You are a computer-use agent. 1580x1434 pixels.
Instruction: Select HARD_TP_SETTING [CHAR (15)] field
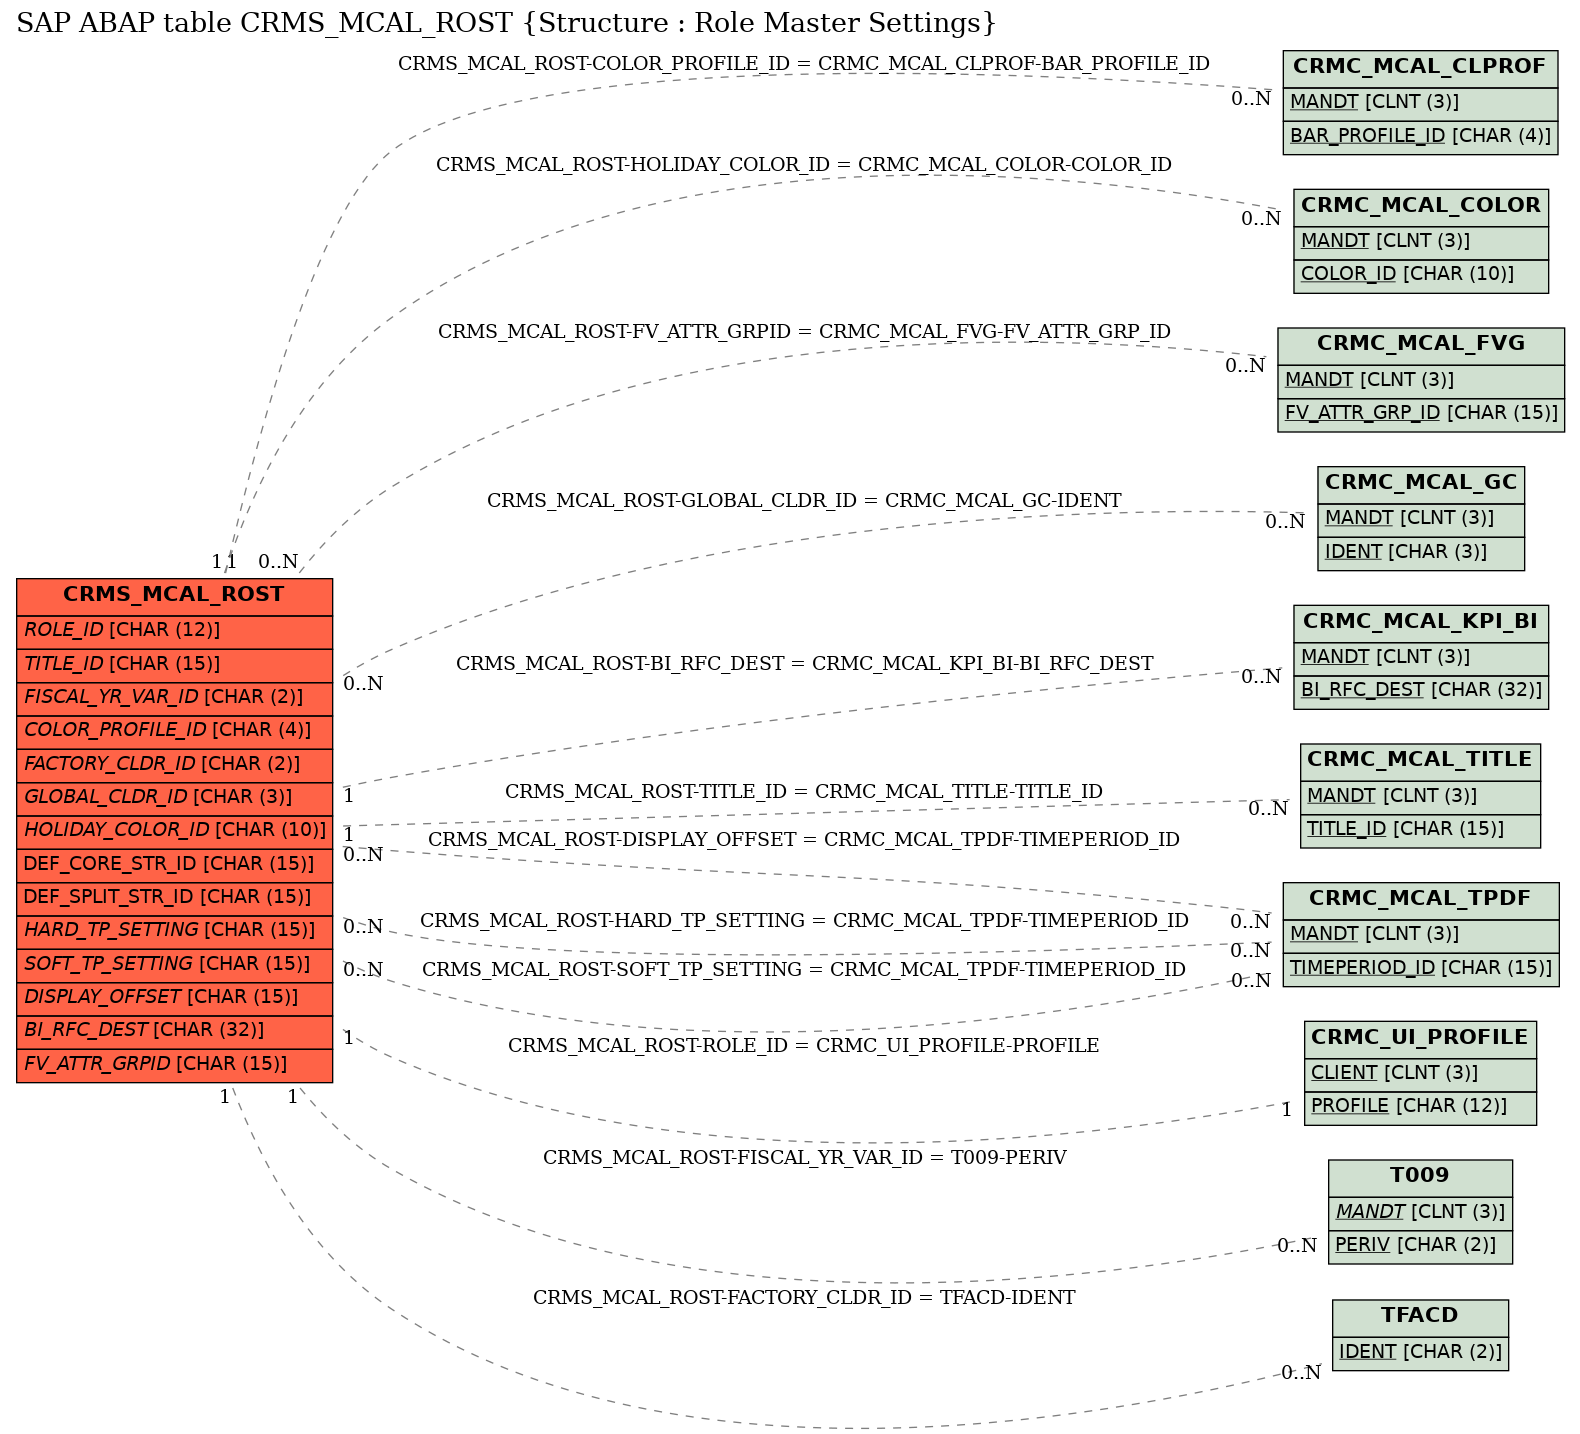(174, 931)
